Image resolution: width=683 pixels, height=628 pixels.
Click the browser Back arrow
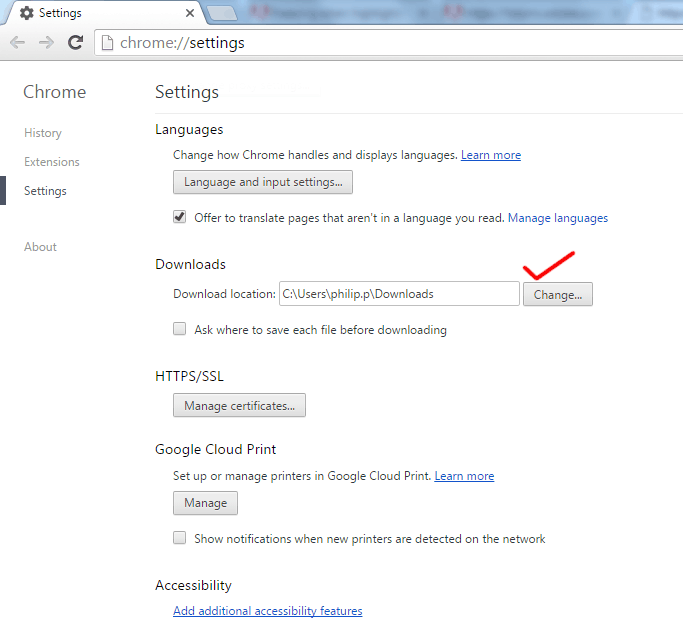click(17, 43)
